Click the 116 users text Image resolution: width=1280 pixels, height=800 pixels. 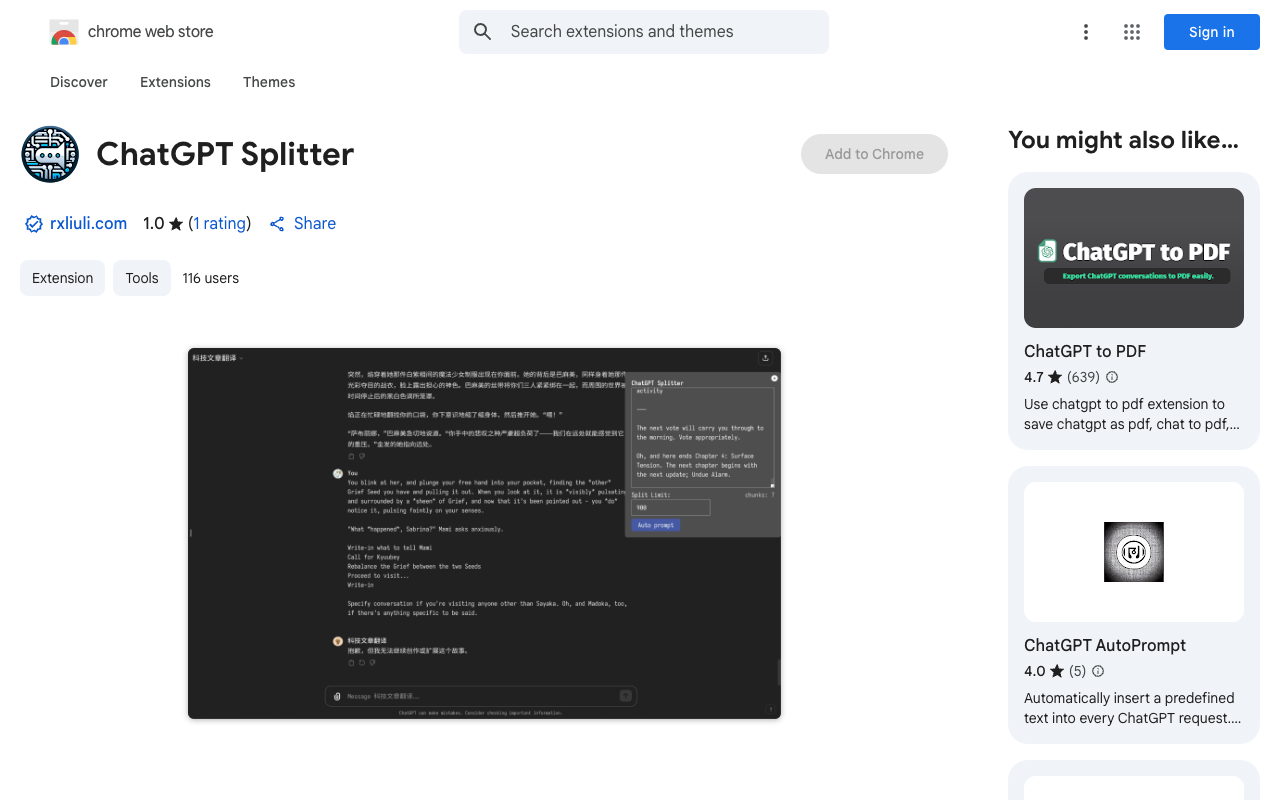(x=211, y=278)
